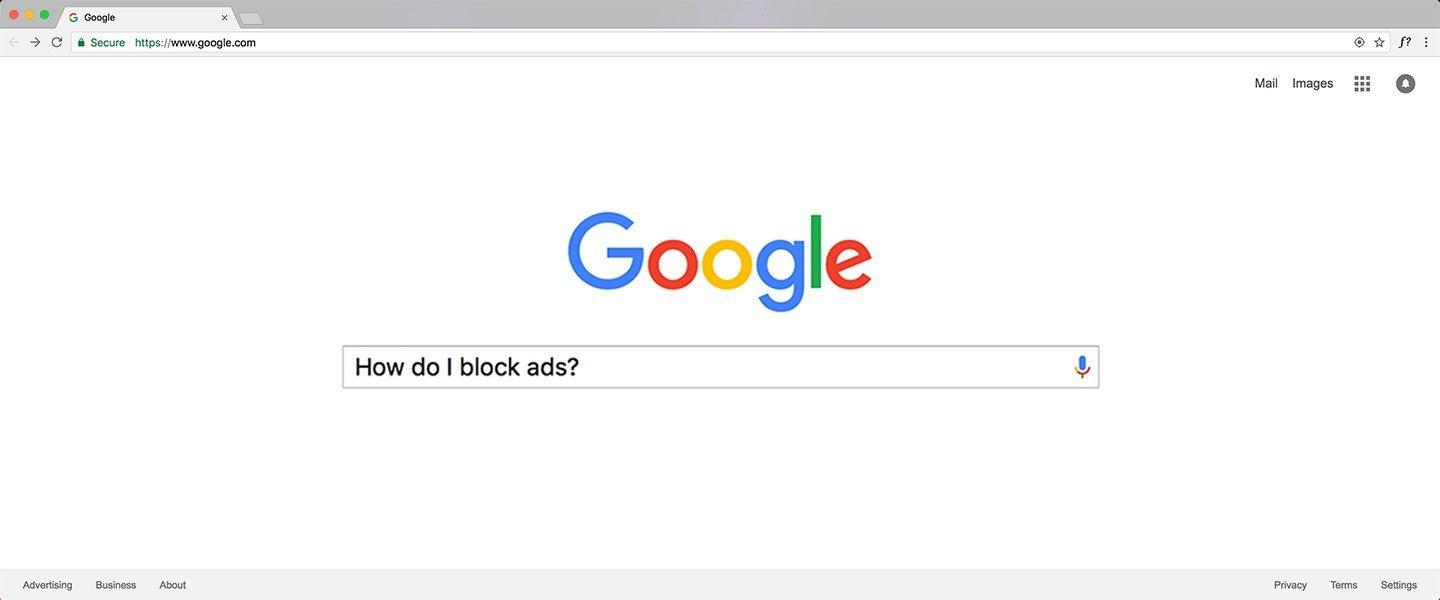Open the Images link
Image resolution: width=1440 pixels, height=600 pixels.
coord(1312,84)
